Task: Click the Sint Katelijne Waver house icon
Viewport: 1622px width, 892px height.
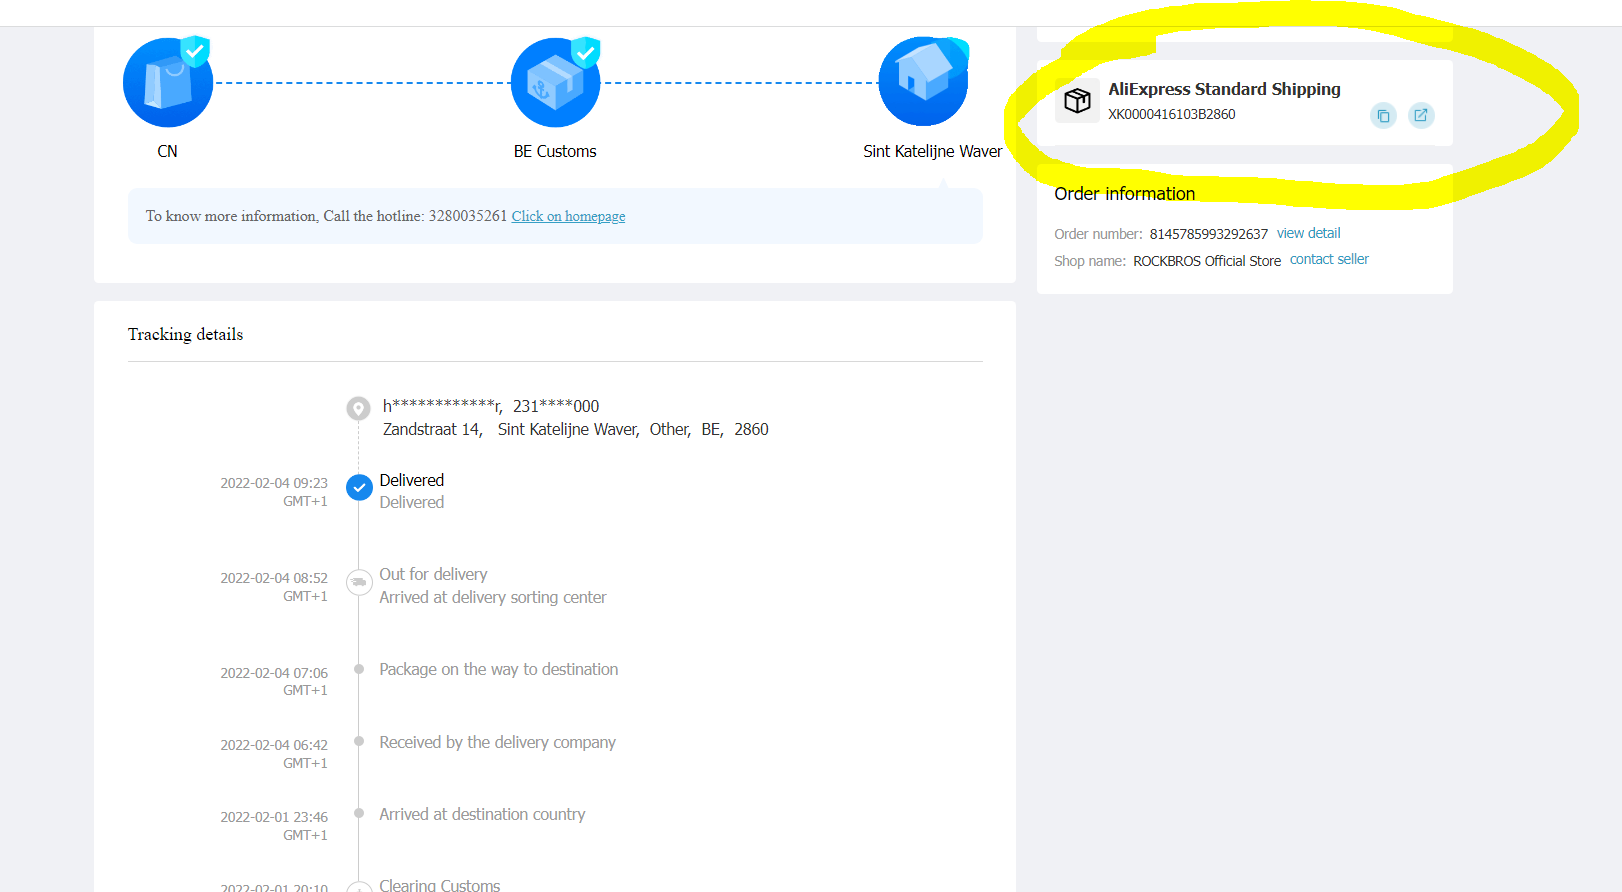Action: point(923,82)
